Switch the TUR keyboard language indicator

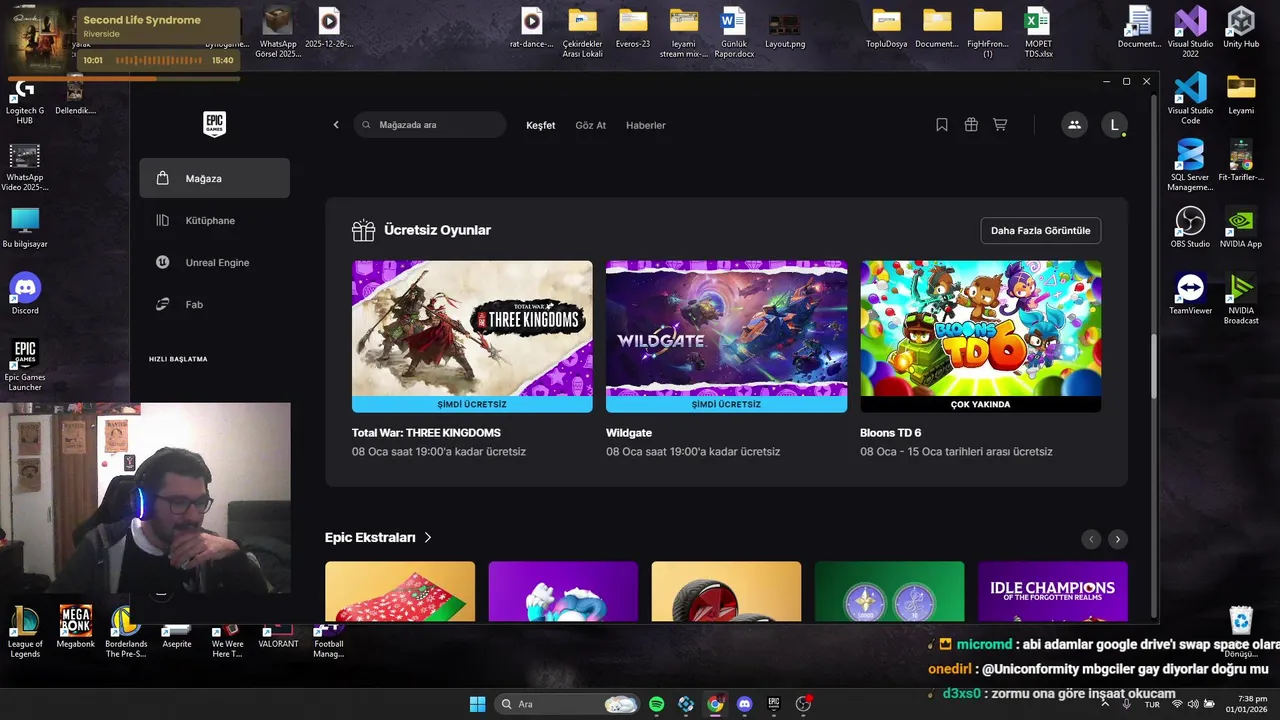1152,704
